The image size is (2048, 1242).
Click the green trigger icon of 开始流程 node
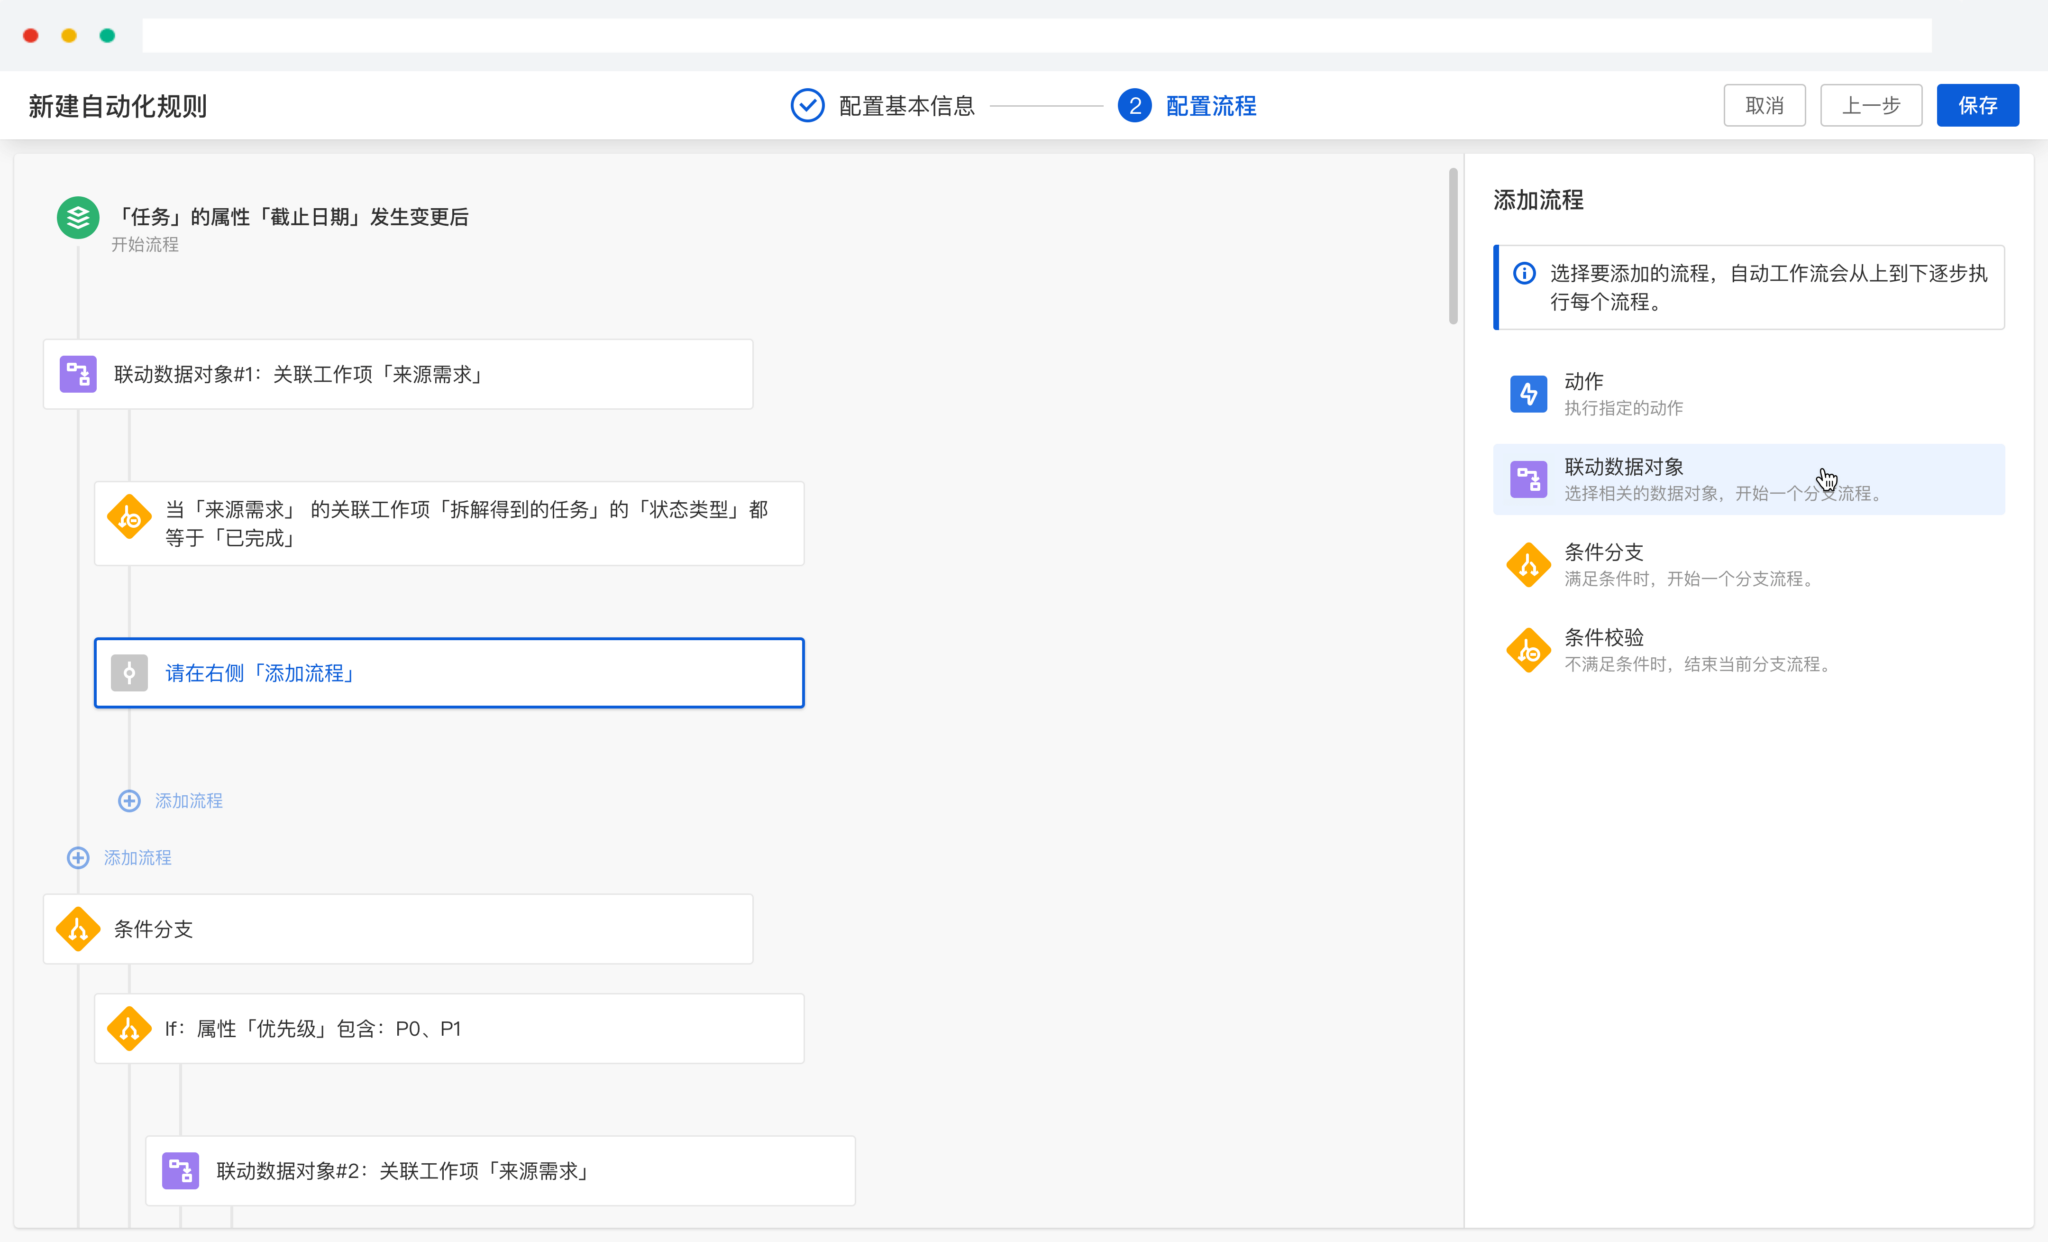tap(78, 217)
